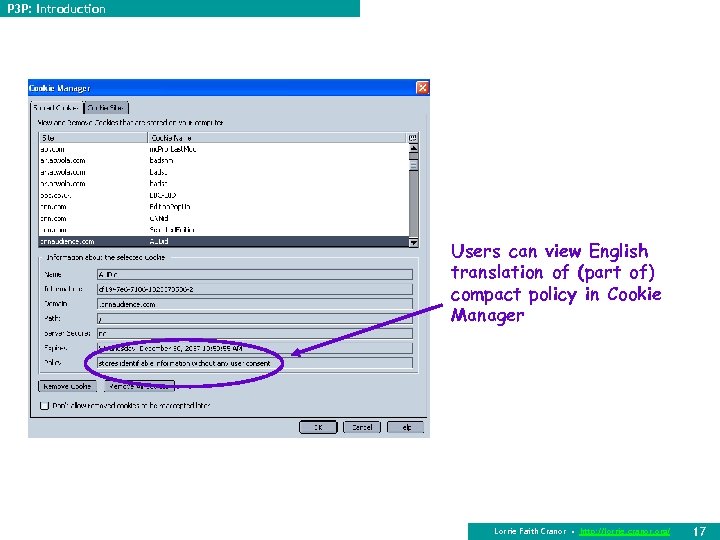Select the cookie row named SelectedEdition
This screenshot has width=720, height=540.
click(224, 230)
